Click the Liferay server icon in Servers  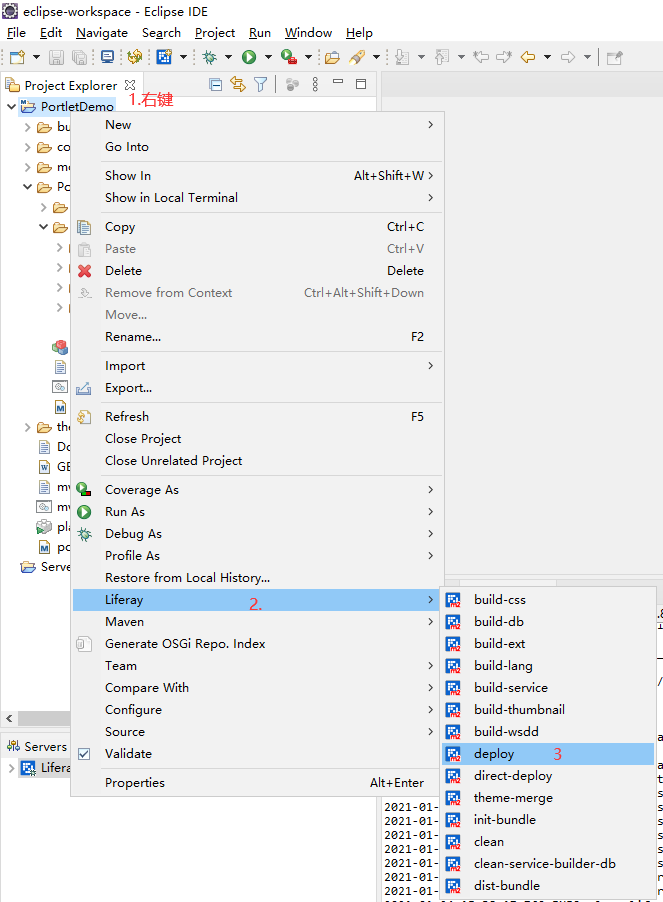(x=28, y=768)
